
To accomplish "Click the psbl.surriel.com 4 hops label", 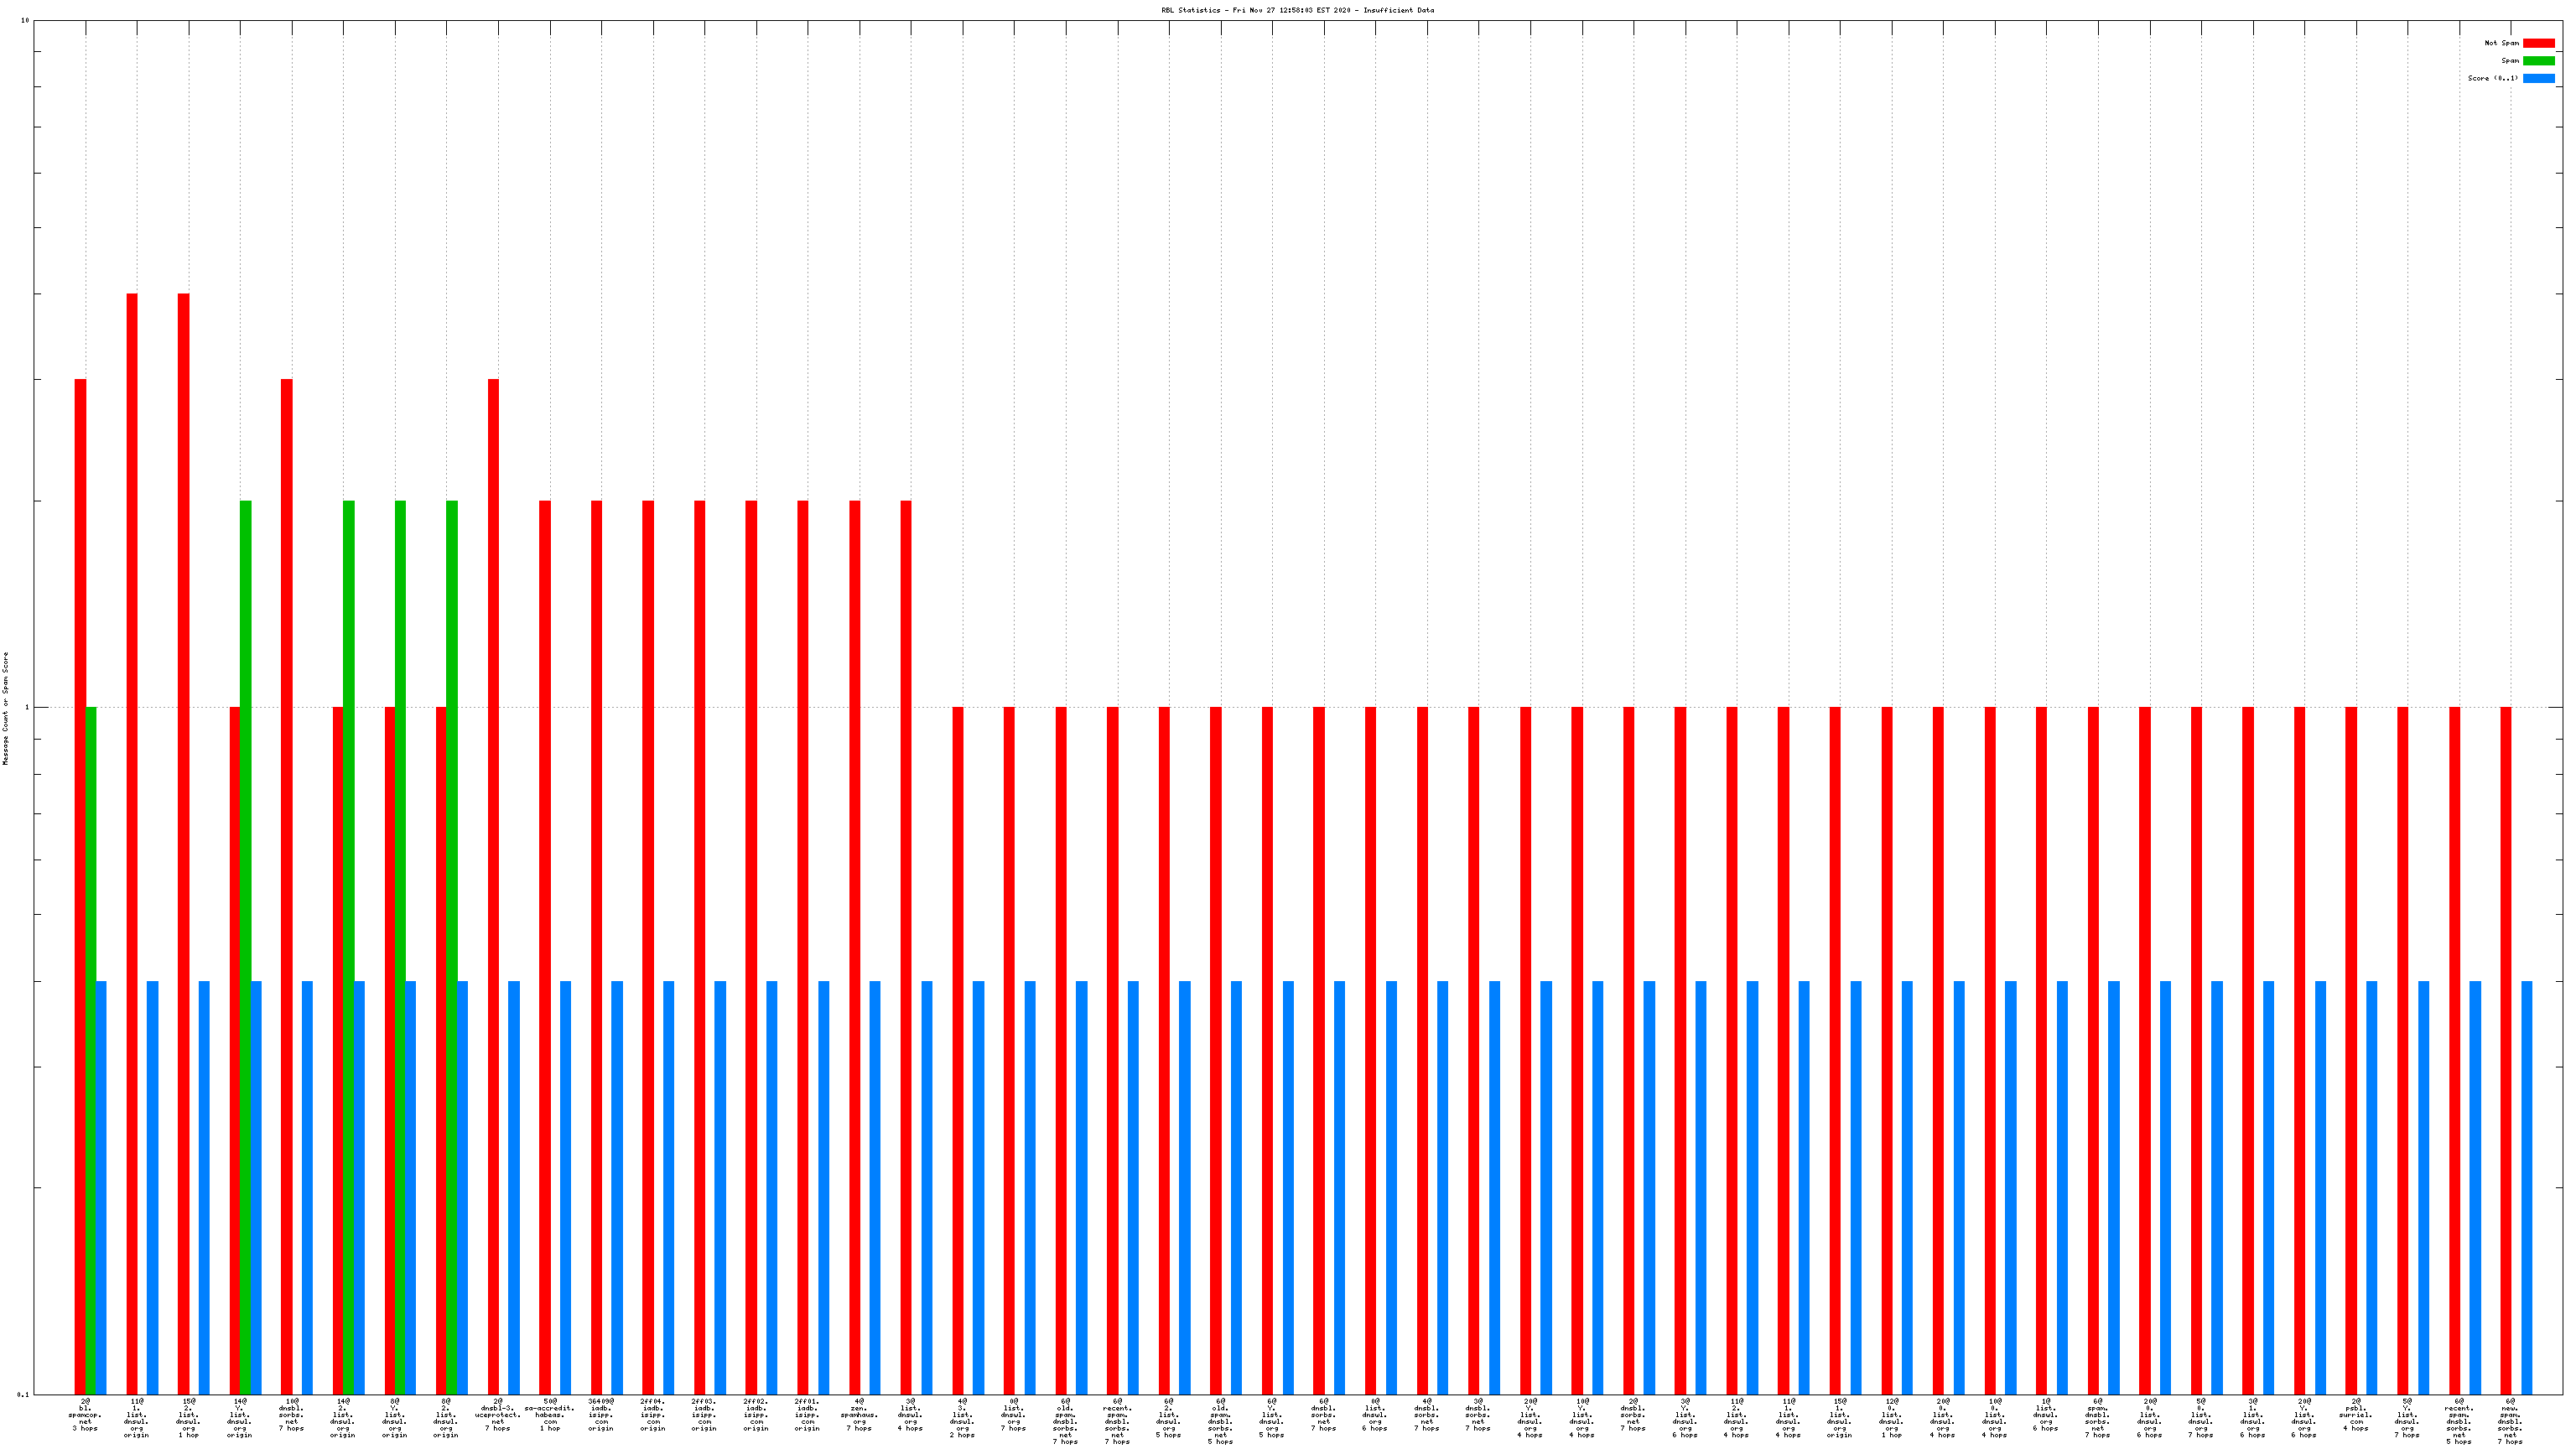I will pyautogui.click(x=2355, y=1414).
